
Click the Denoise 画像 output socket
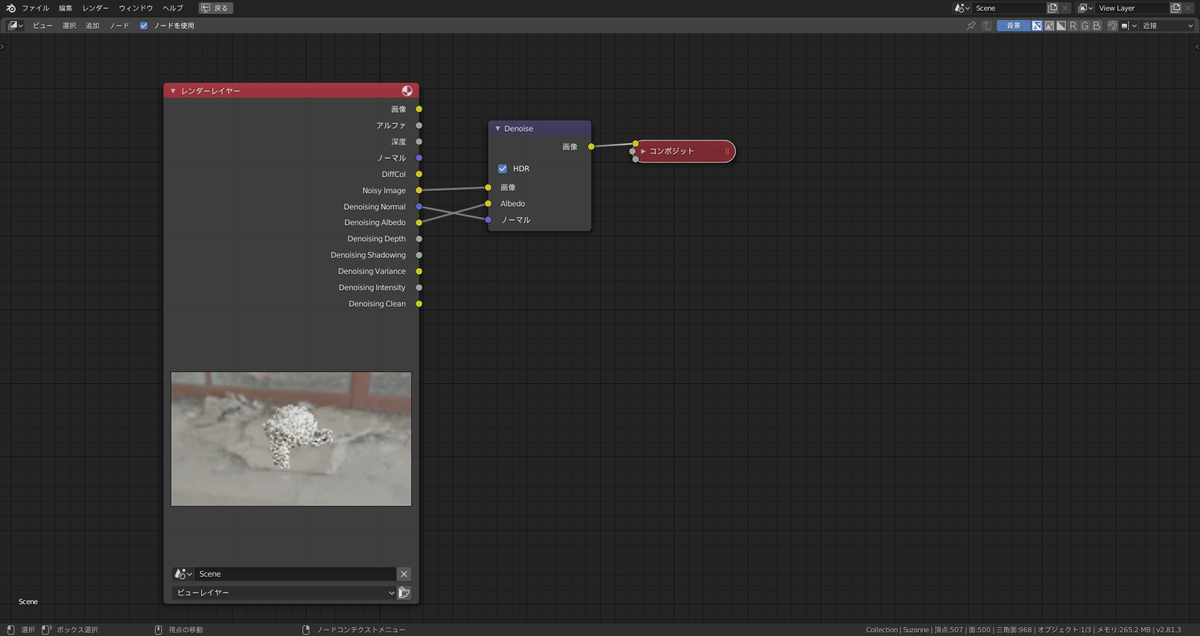591,146
